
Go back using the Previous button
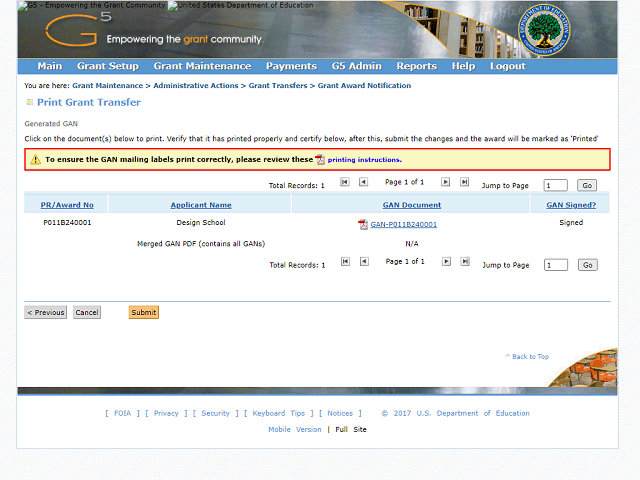click(x=46, y=313)
